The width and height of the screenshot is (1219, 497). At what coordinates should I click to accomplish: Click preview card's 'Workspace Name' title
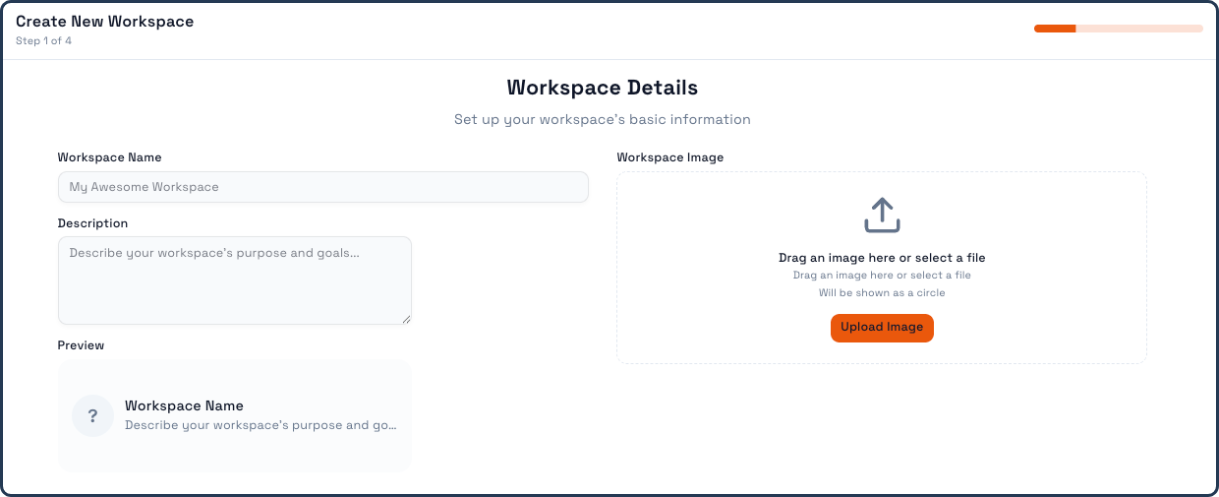[x=184, y=406]
